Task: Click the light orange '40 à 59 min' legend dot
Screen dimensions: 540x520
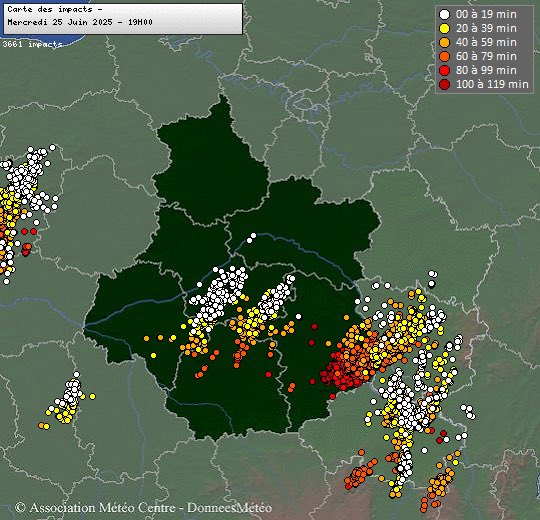Action: (445, 42)
